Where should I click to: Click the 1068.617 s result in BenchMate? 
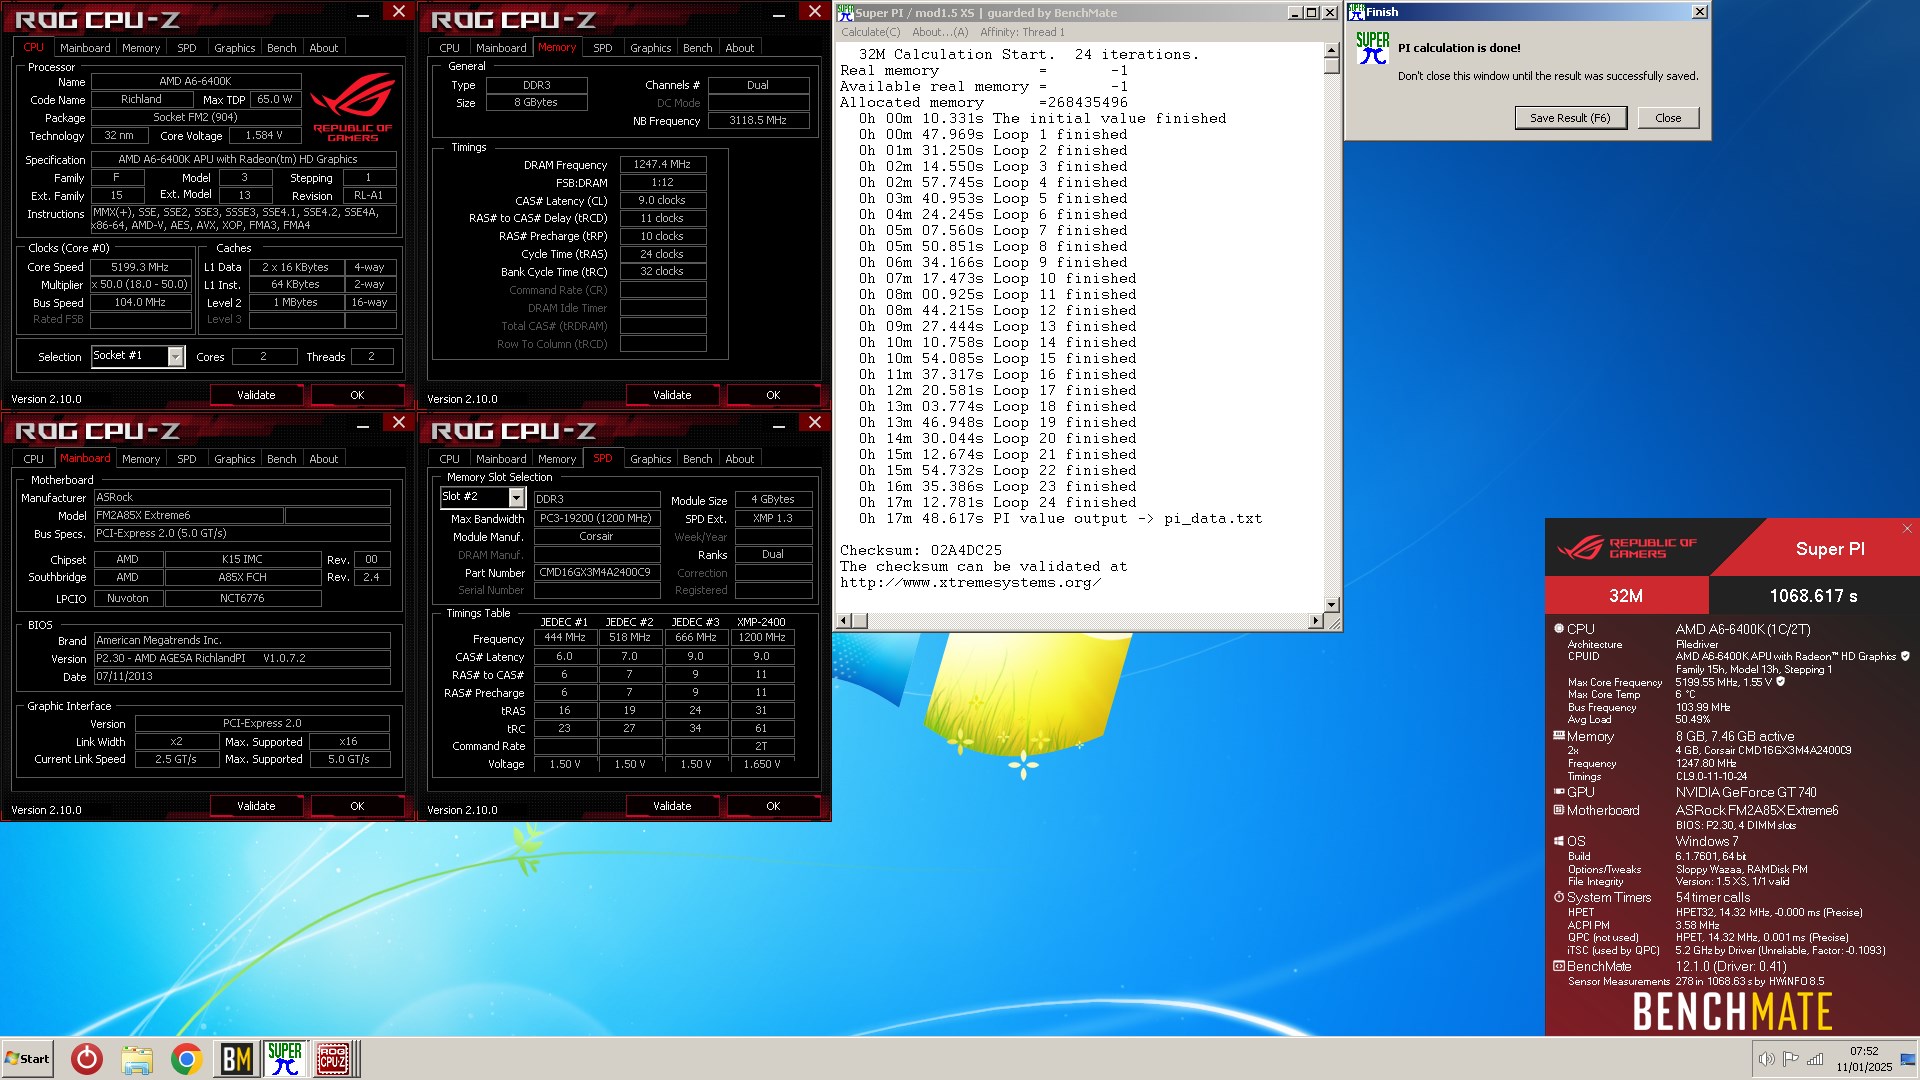(1813, 596)
